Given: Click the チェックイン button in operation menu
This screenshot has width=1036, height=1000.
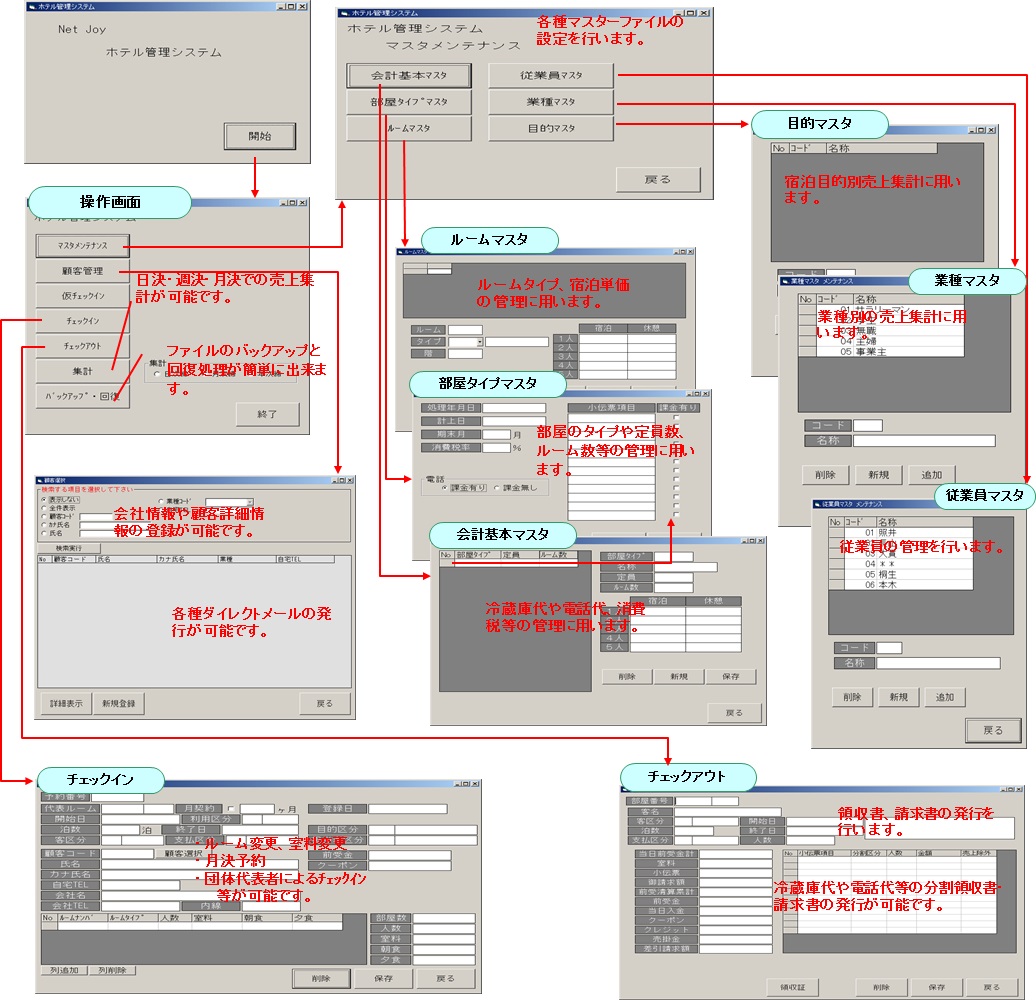Looking at the screenshot, I should pyautogui.click(x=83, y=321).
